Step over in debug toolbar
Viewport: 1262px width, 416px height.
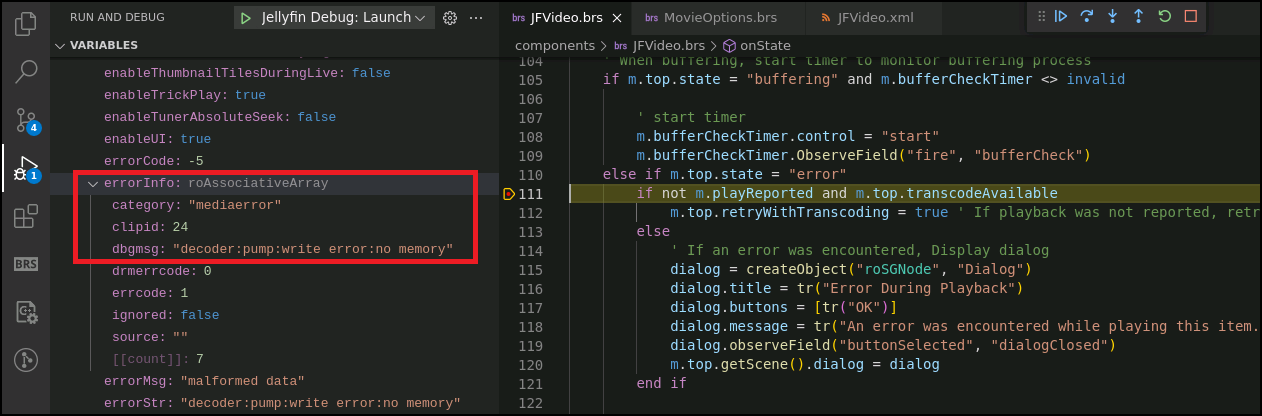click(1087, 16)
